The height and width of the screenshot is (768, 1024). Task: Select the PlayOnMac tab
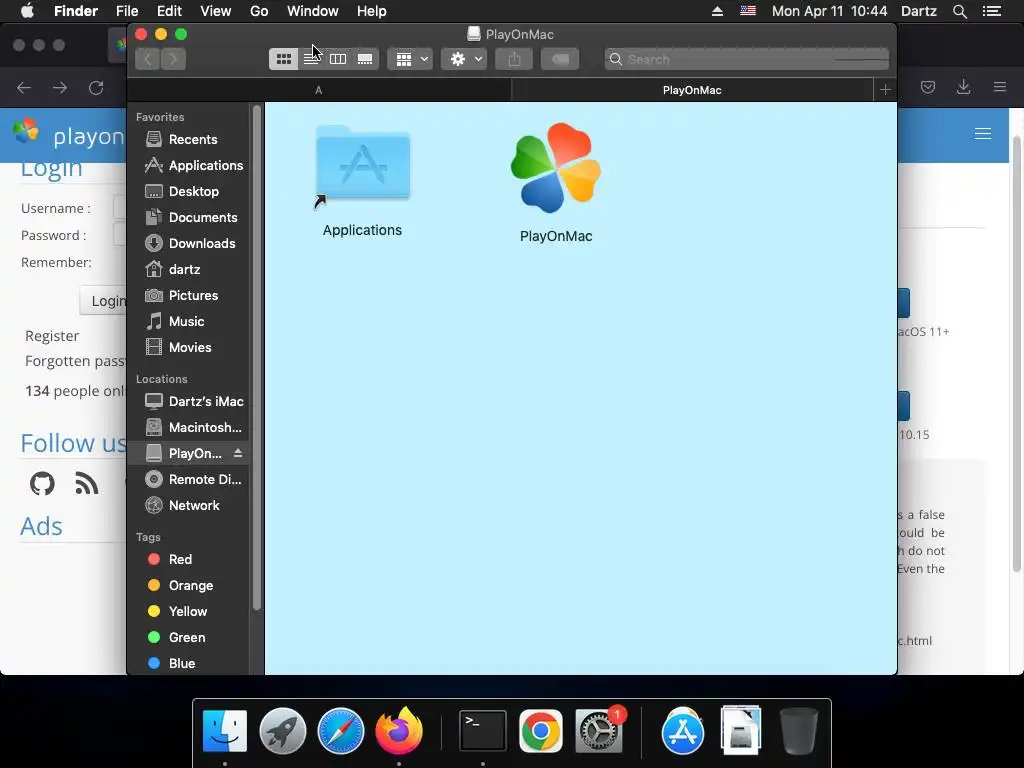[692, 90]
